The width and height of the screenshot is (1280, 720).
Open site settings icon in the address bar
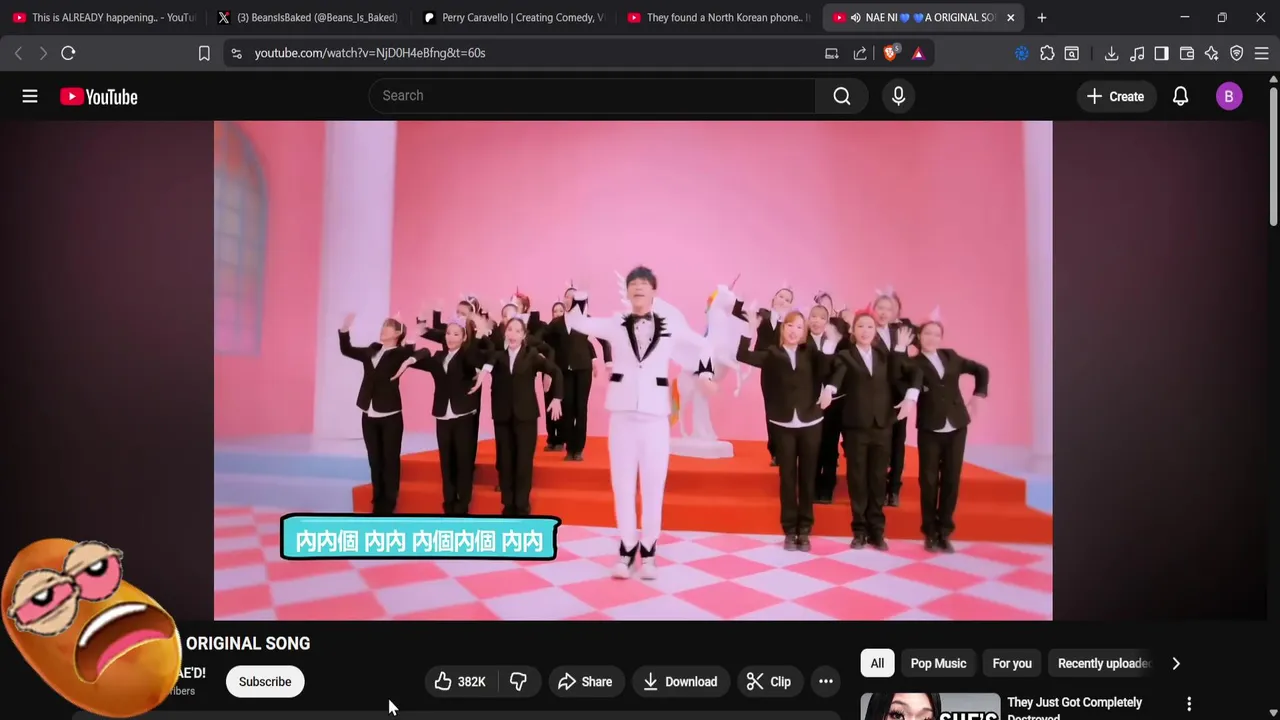point(236,53)
